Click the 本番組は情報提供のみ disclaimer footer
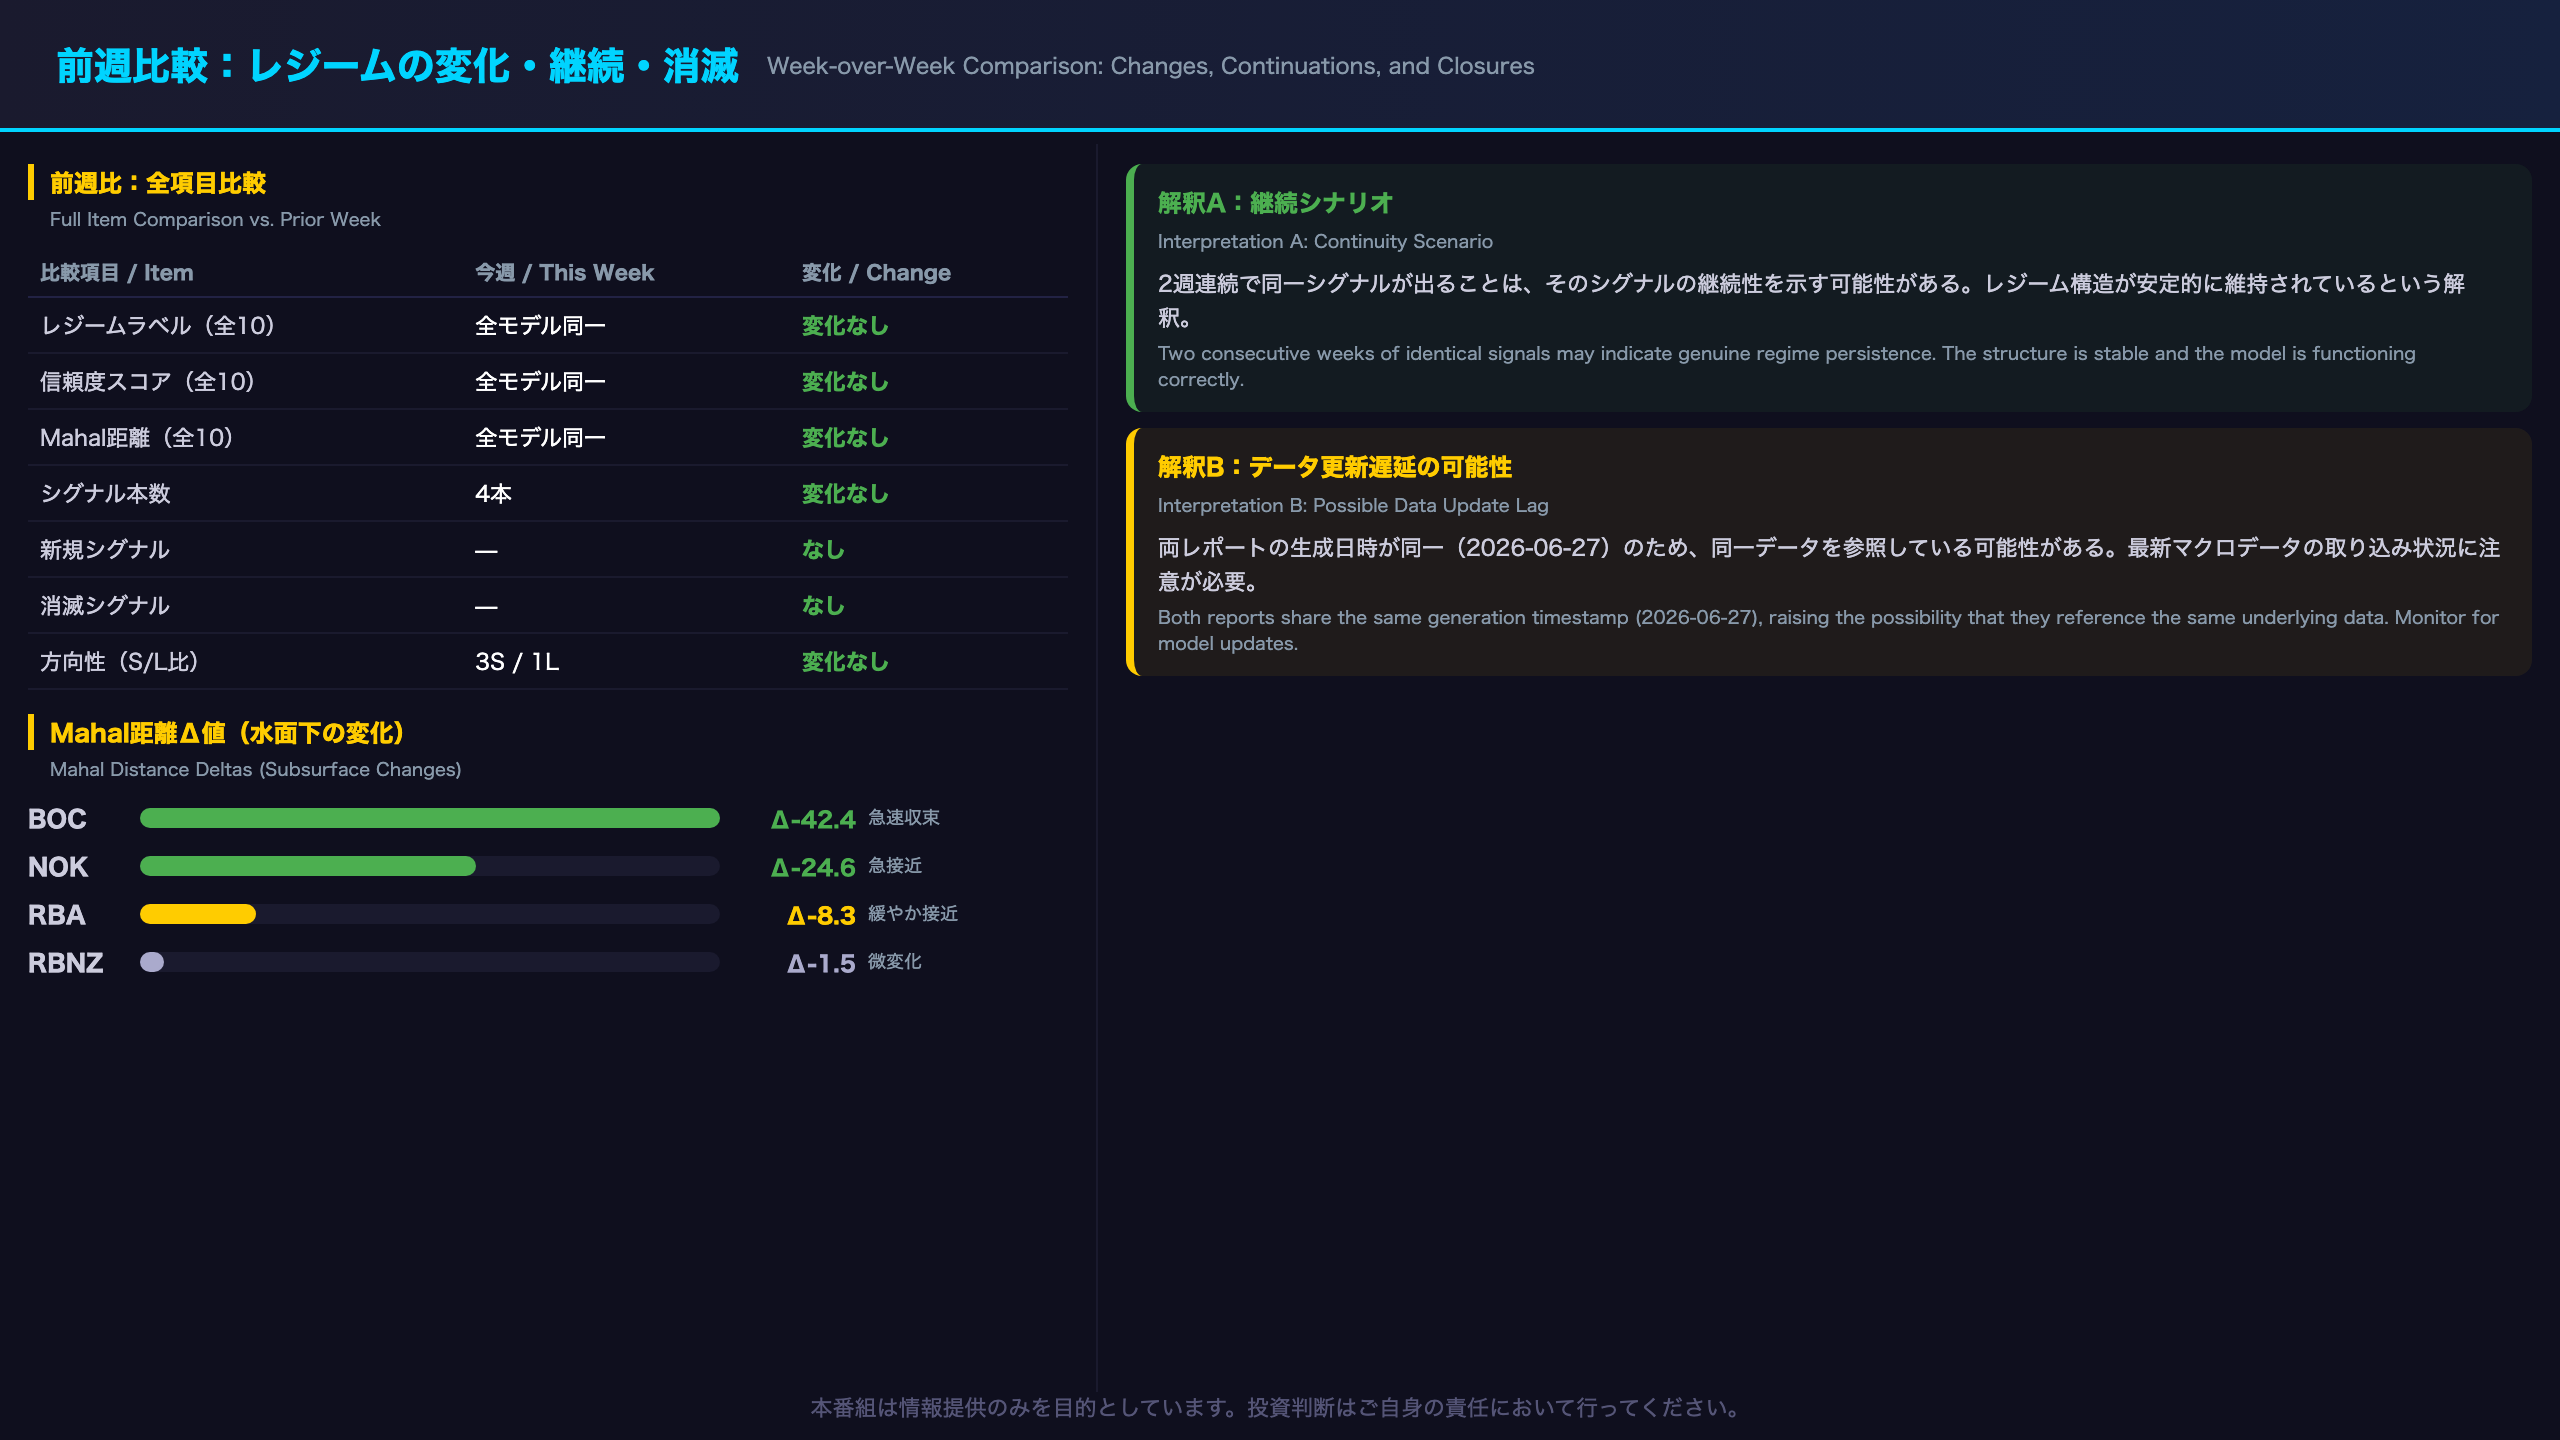This screenshot has width=2560, height=1440. pos(1279,1407)
